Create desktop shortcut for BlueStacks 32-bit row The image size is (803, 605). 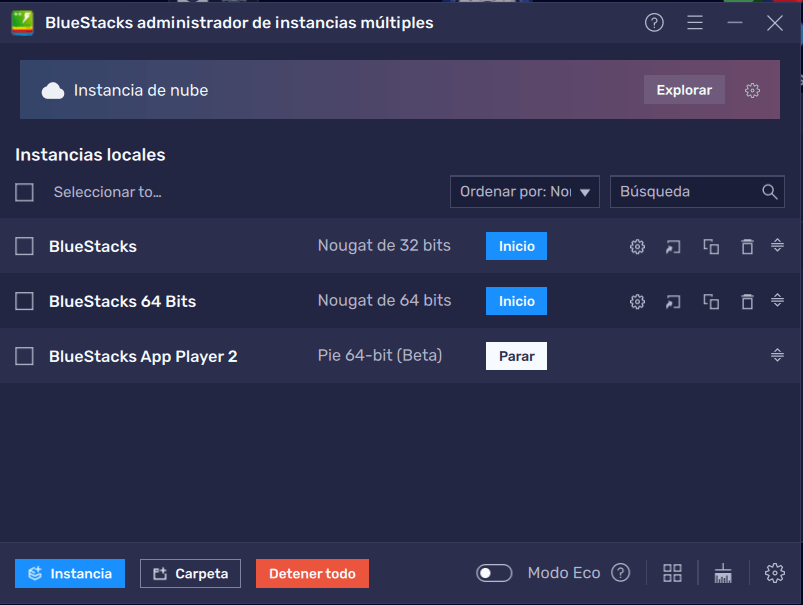(x=673, y=247)
